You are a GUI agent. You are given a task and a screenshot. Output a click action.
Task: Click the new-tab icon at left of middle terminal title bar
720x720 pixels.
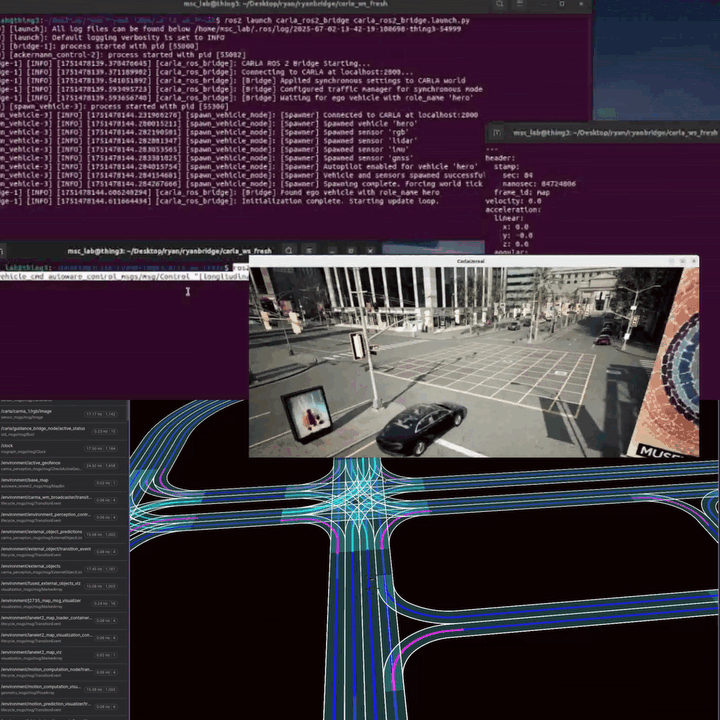[1, 251]
